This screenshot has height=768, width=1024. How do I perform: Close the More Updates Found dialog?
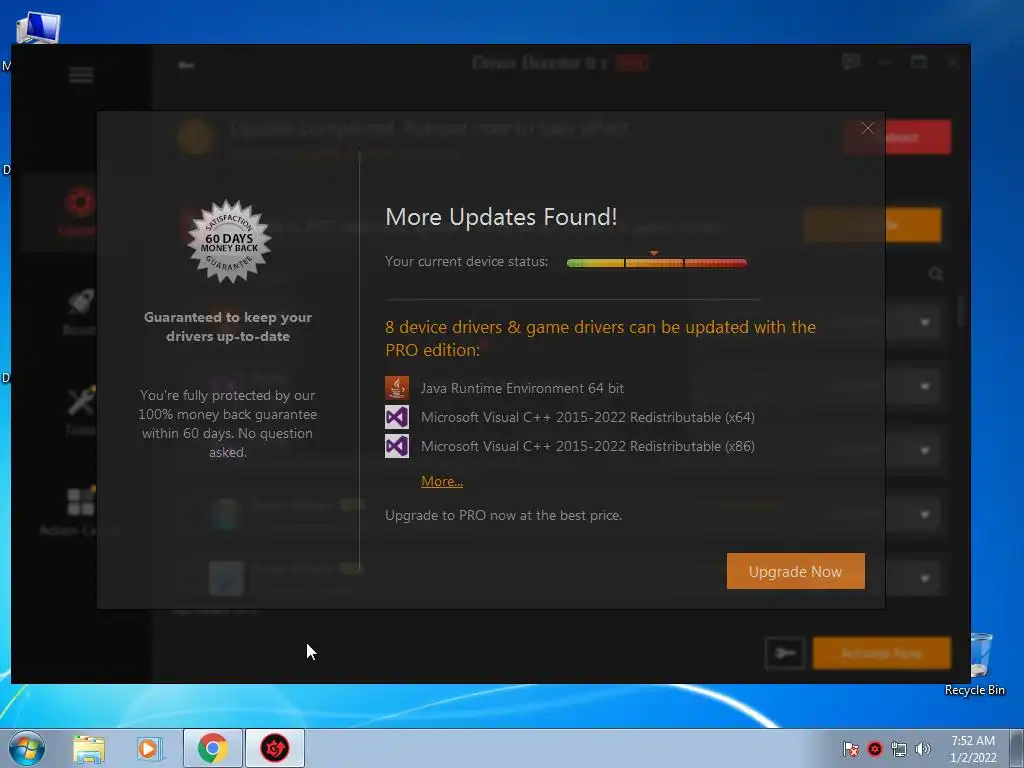click(867, 128)
